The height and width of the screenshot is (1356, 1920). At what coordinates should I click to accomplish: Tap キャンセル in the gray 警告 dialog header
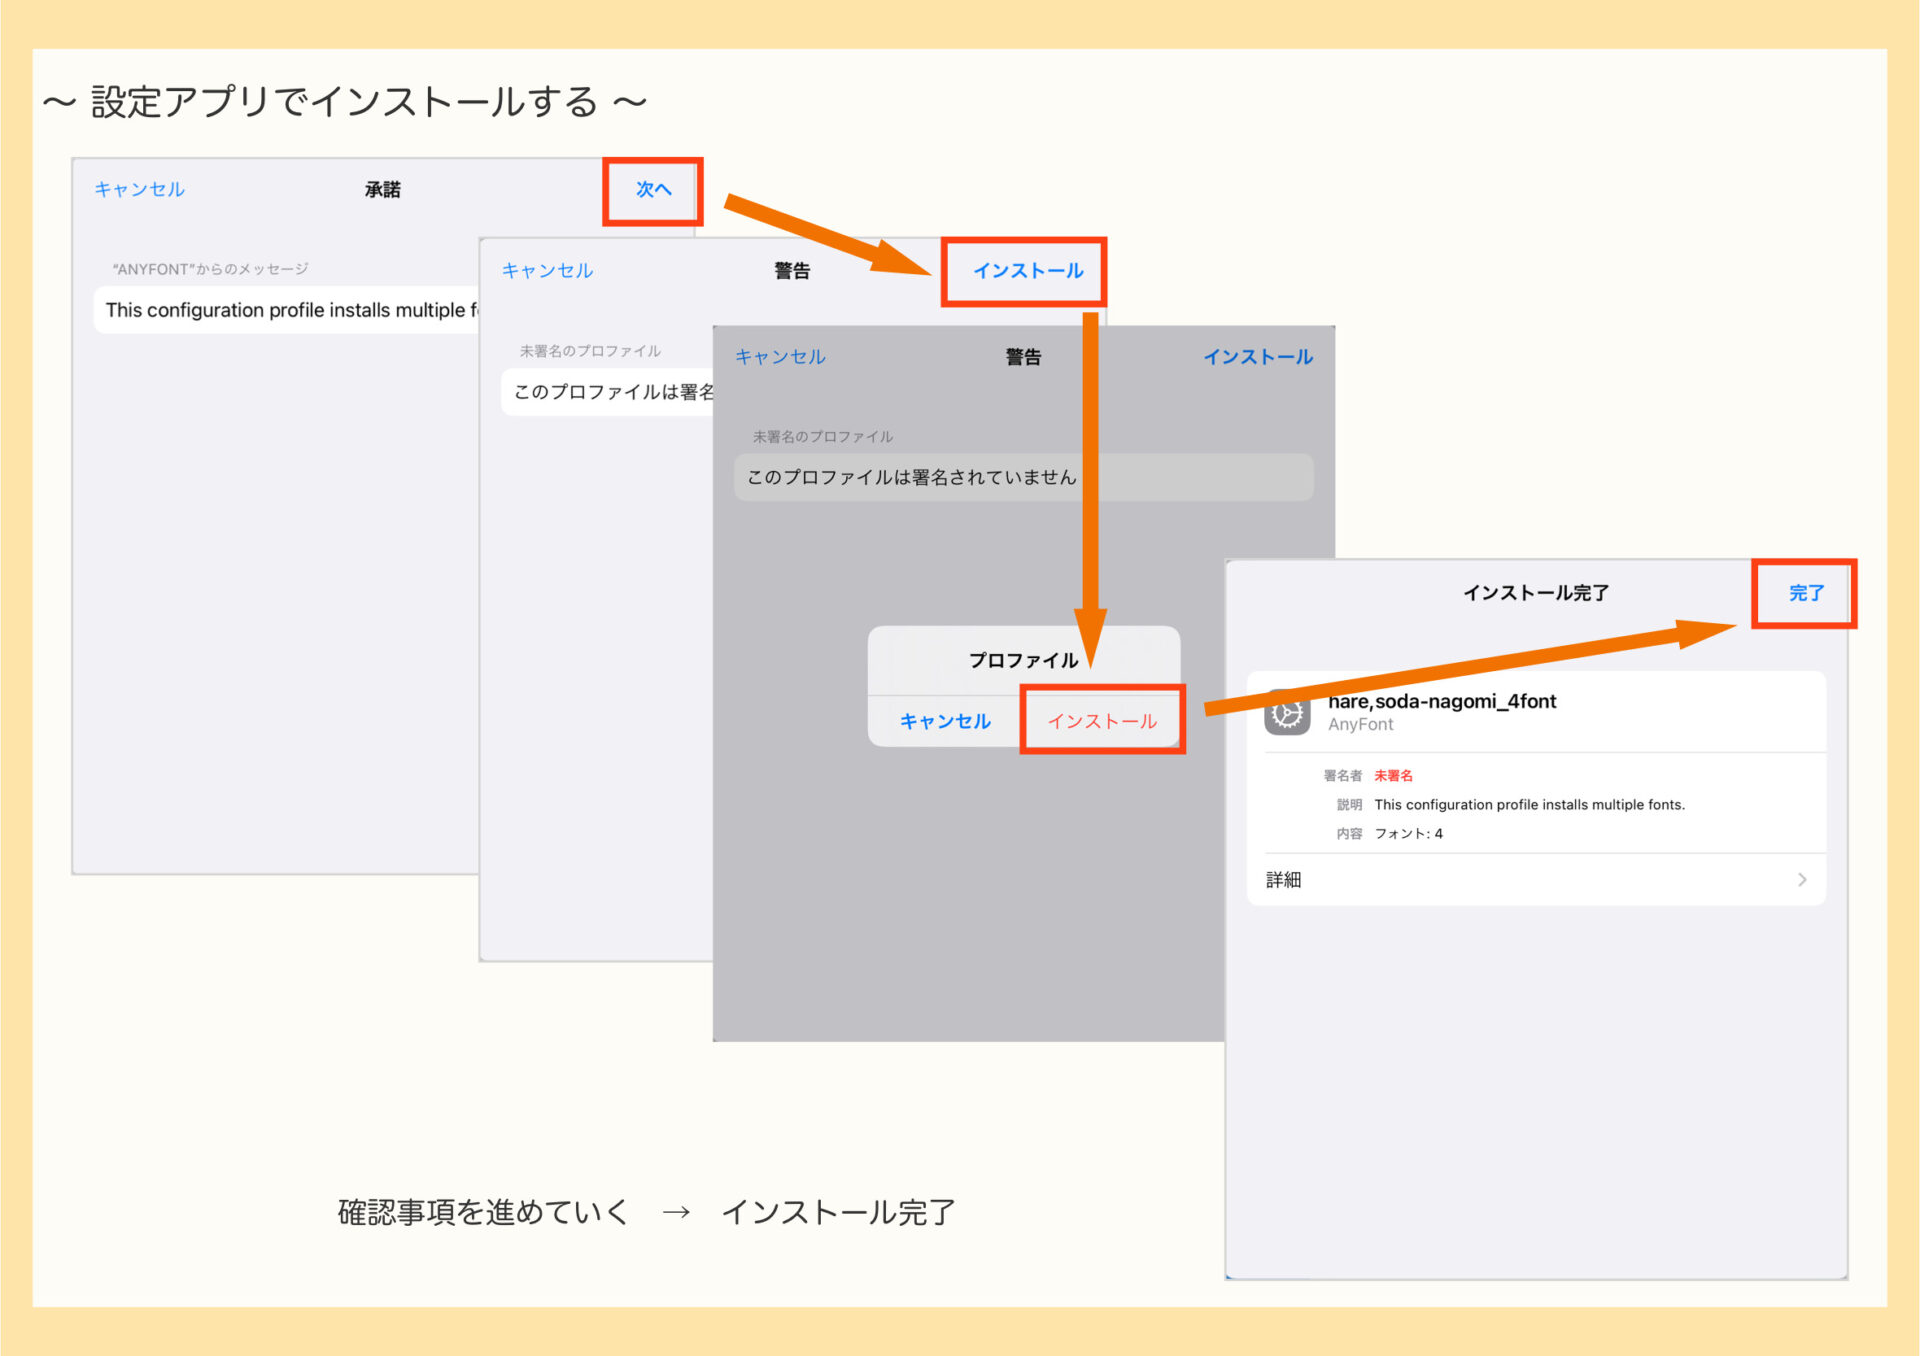click(x=780, y=356)
